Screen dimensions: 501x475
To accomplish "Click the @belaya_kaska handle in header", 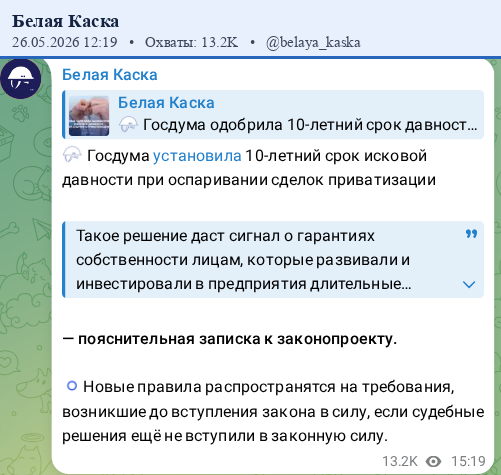I will coord(313,42).
